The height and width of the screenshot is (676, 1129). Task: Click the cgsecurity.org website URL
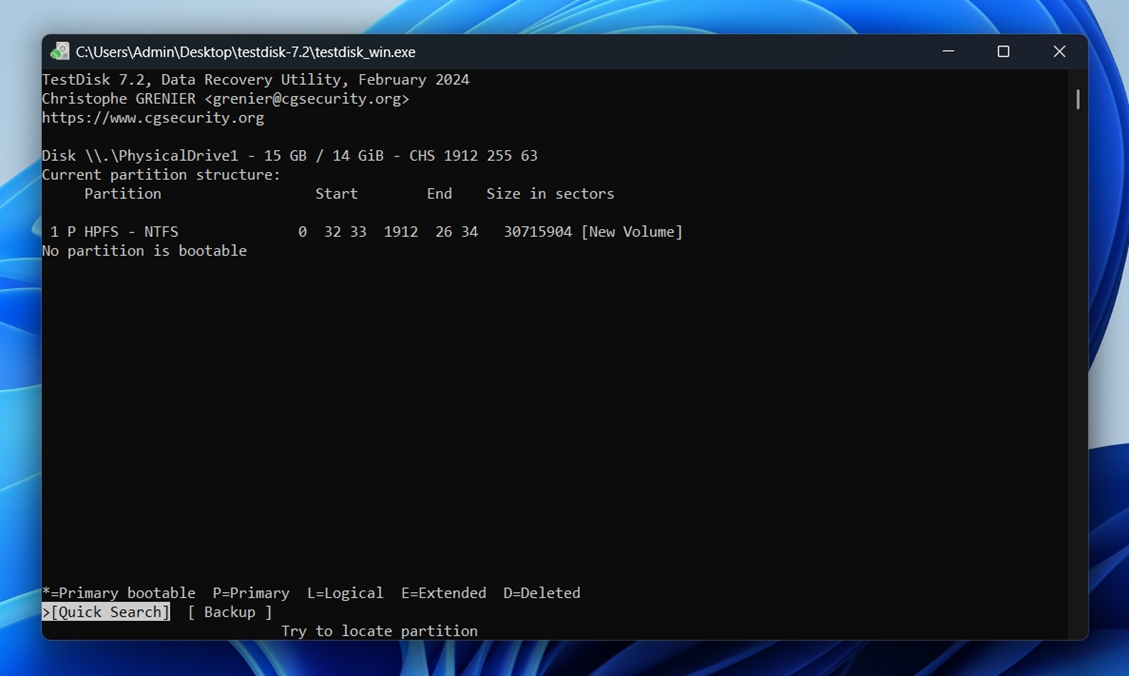click(x=153, y=118)
